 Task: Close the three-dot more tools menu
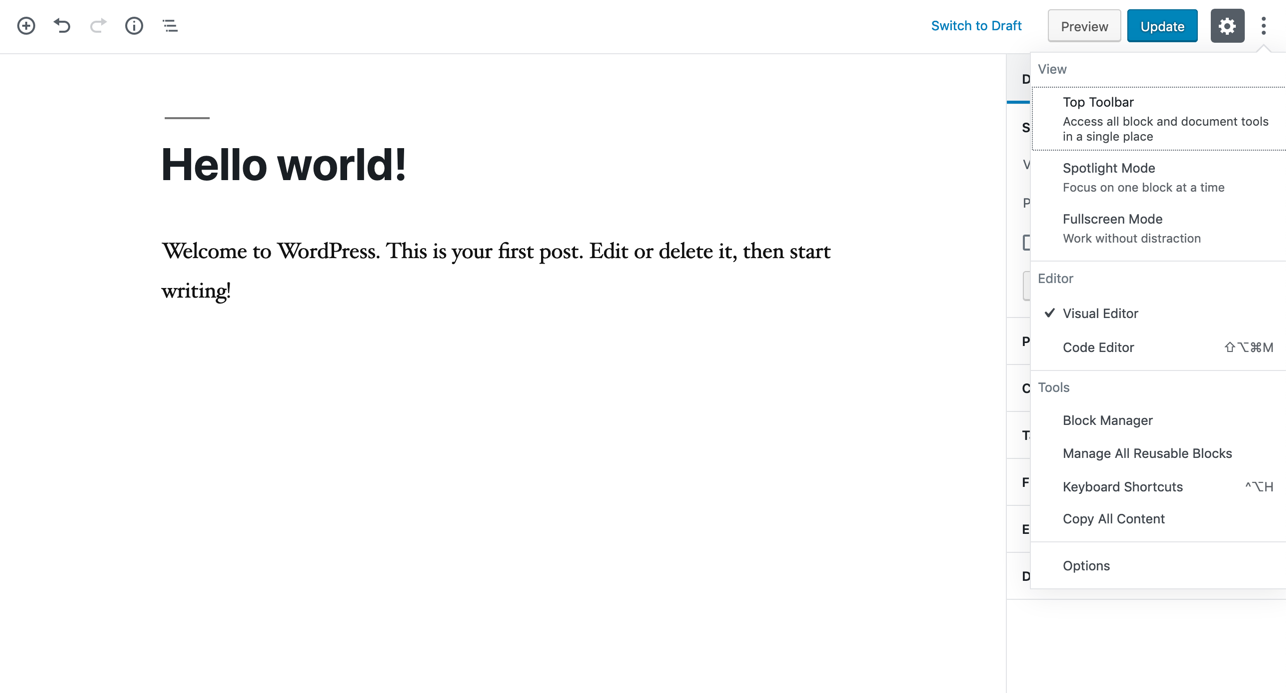[1264, 26]
